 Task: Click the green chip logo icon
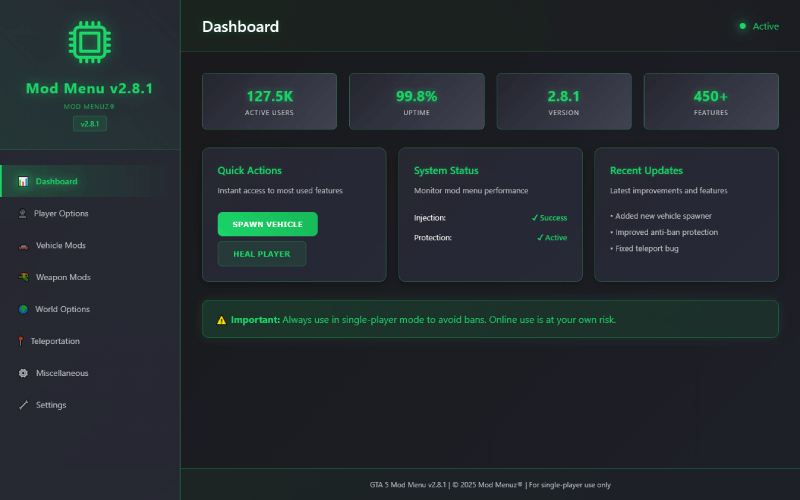[89, 42]
